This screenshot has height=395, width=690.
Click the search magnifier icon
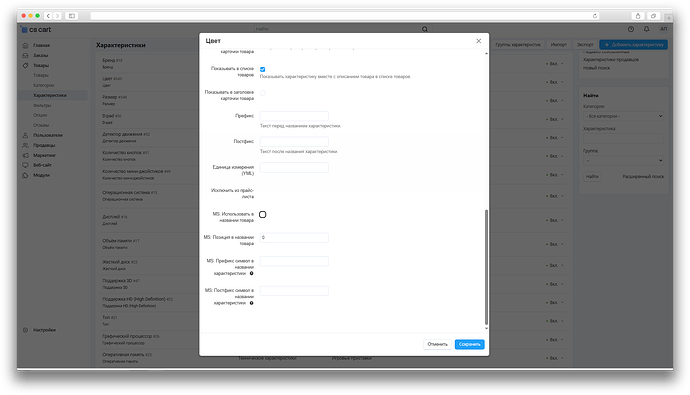(425, 29)
